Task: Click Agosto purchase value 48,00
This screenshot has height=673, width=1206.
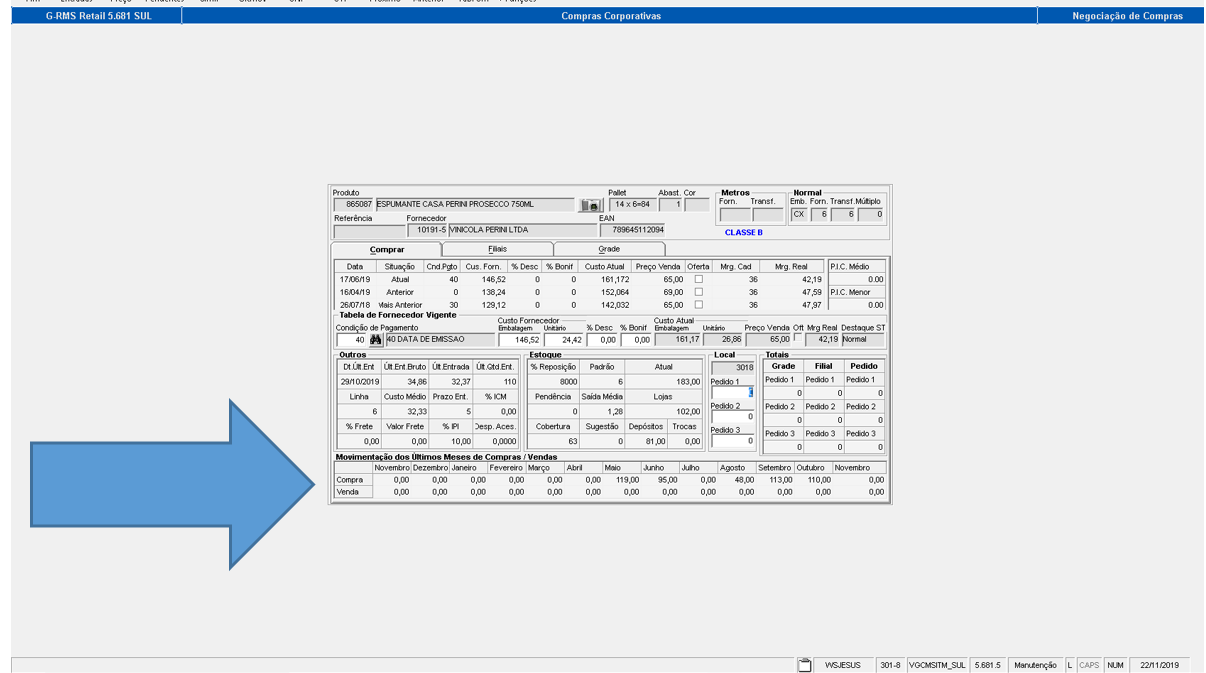Action: pos(743,480)
